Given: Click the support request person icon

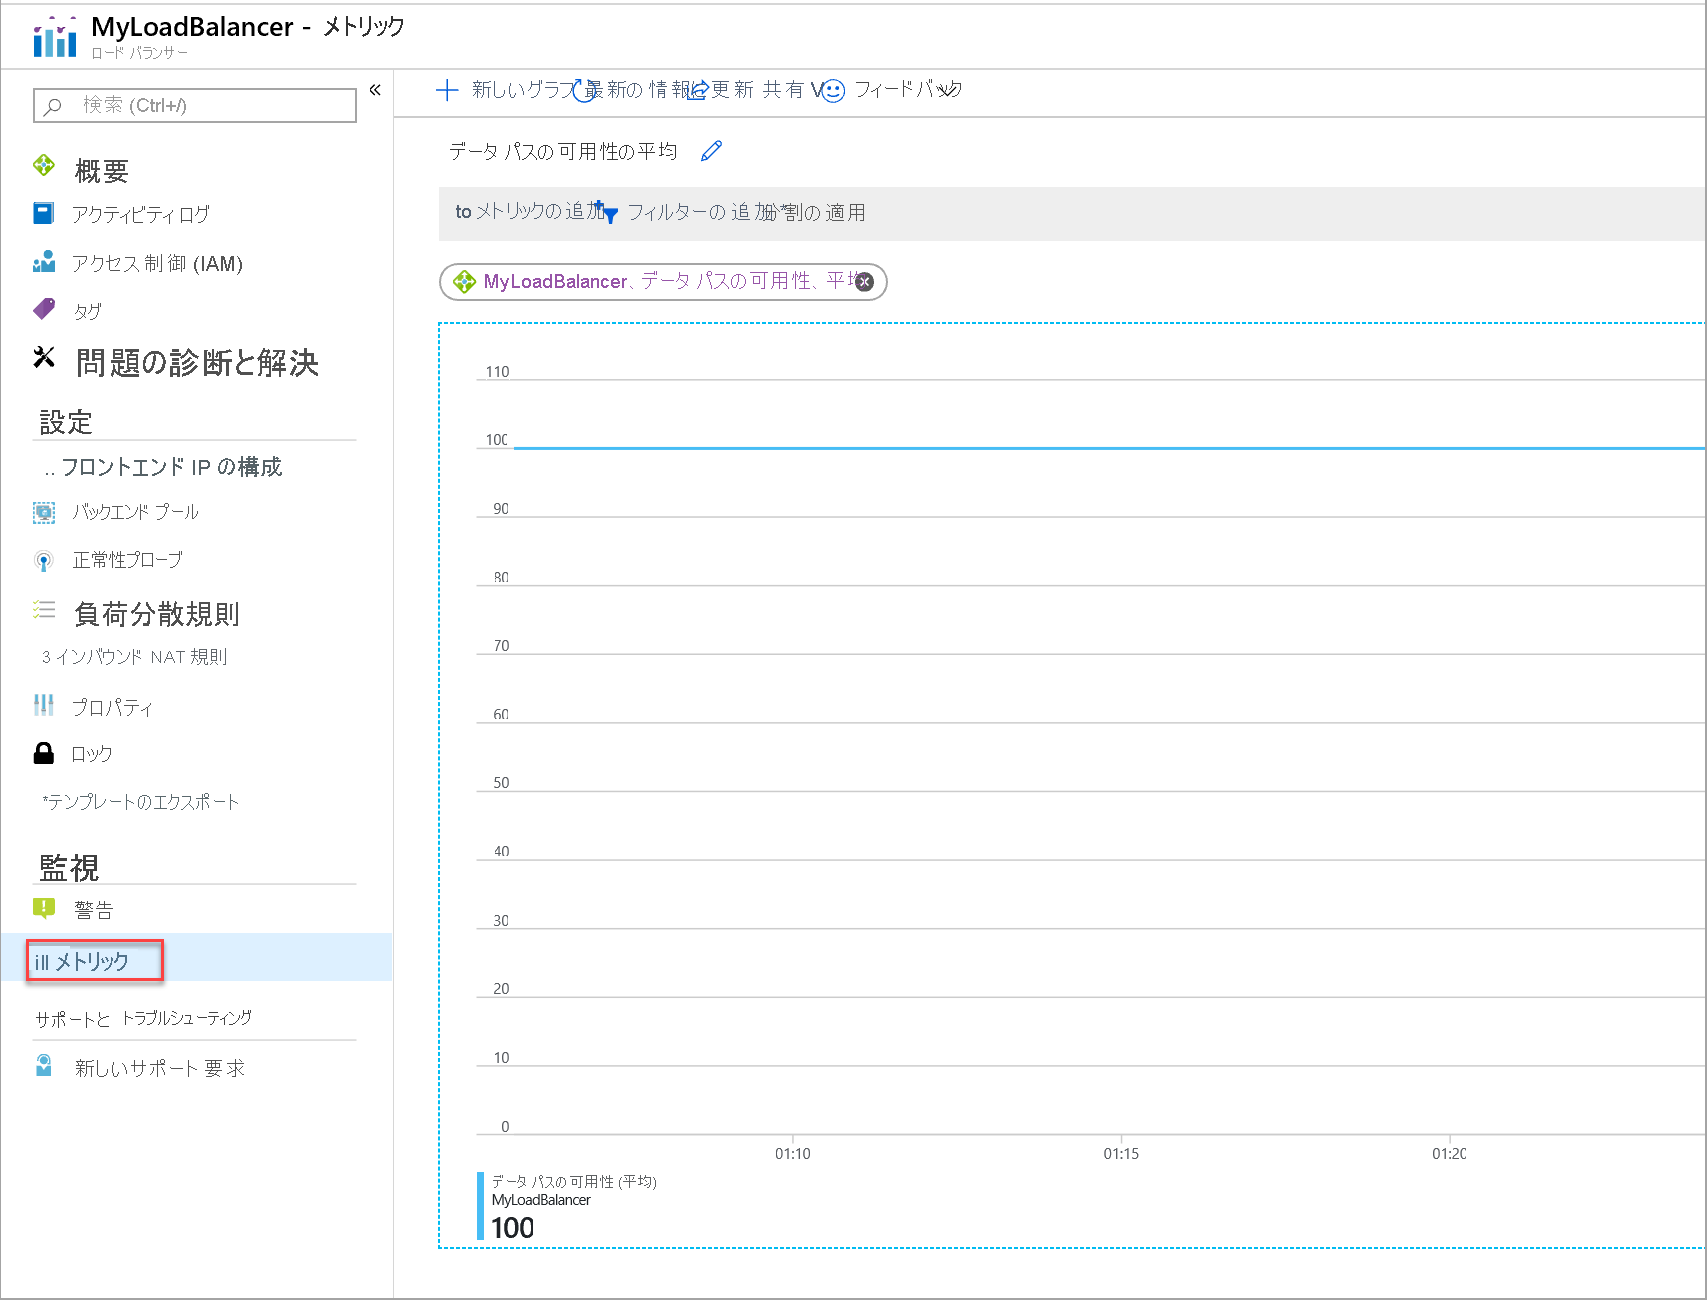Looking at the screenshot, I should point(44,1065).
